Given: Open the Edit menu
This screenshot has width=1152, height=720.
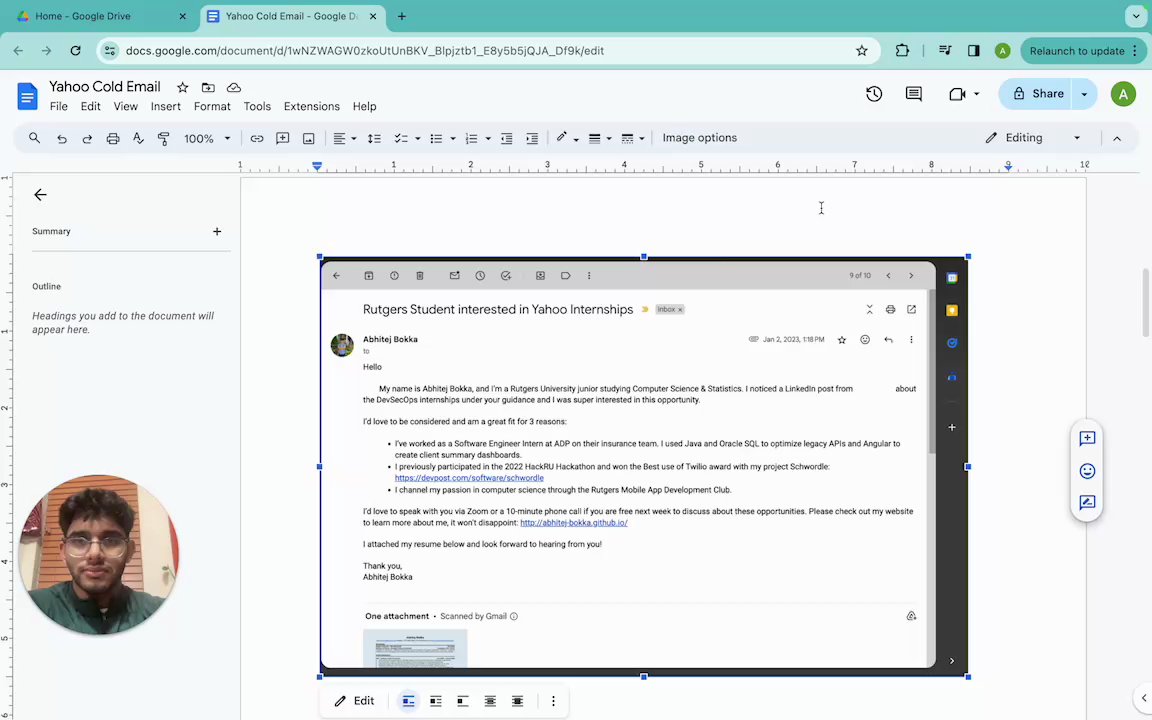Looking at the screenshot, I should coord(90,107).
